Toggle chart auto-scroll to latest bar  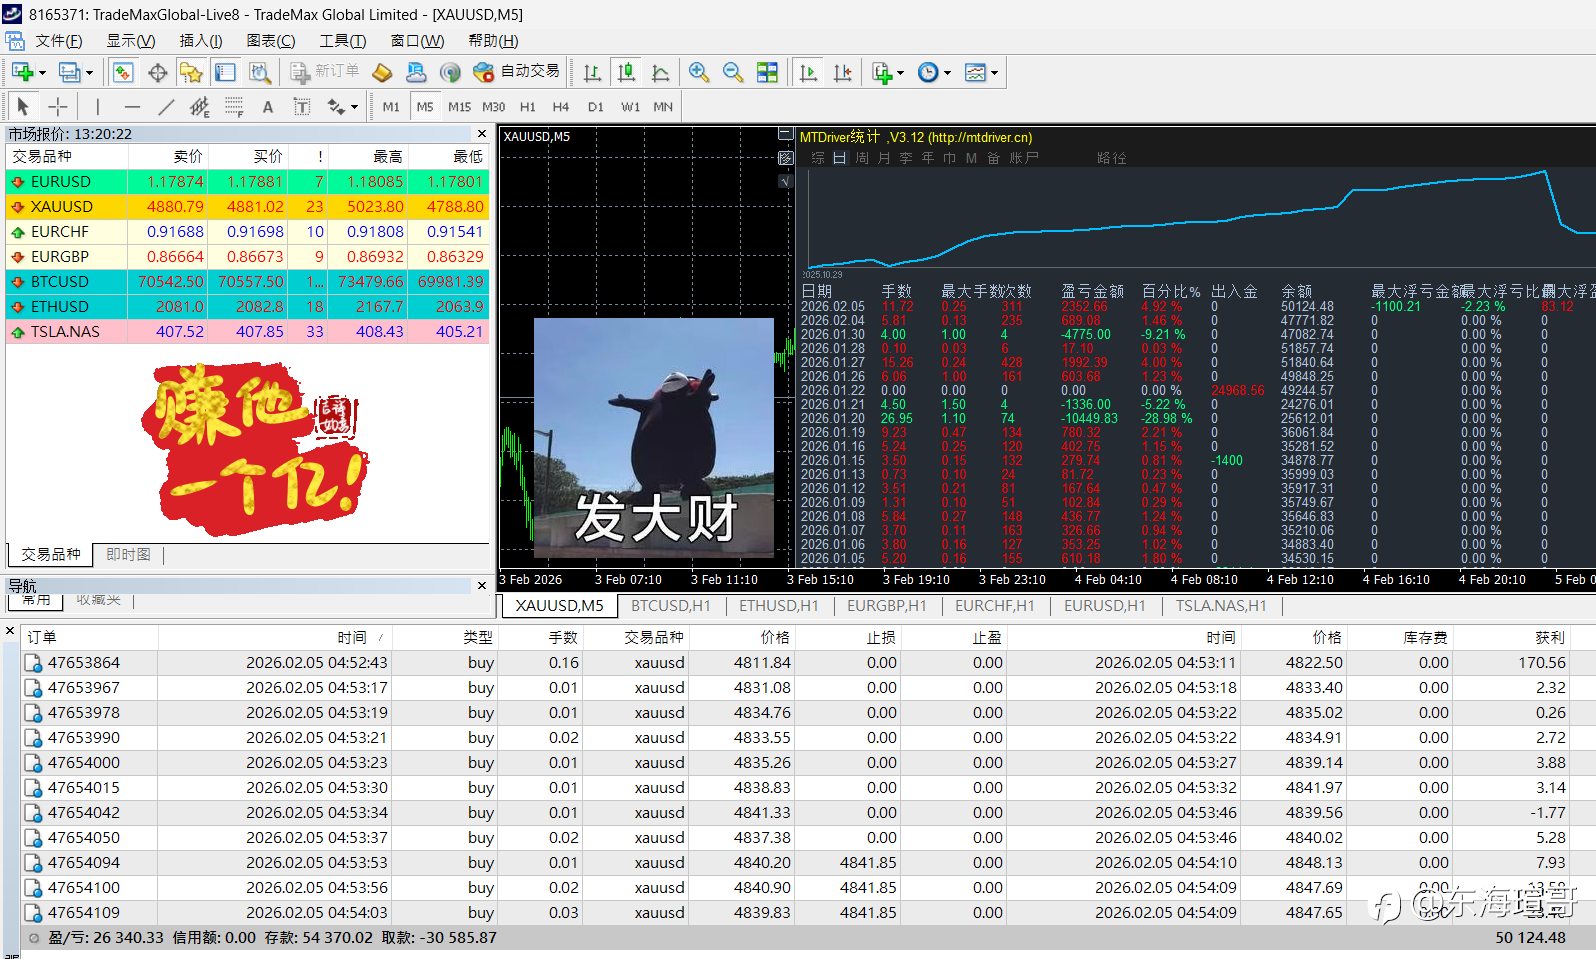(808, 72)
